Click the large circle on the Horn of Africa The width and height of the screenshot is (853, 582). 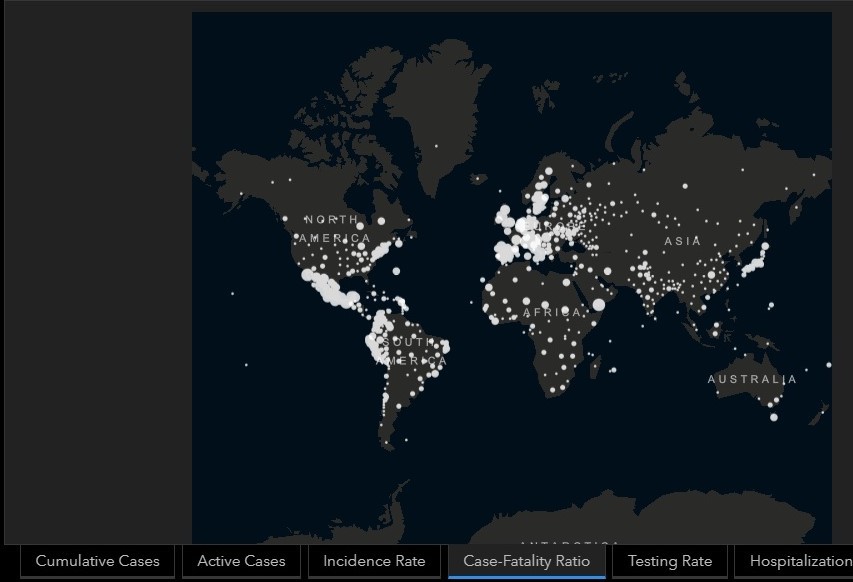[598, 305]
